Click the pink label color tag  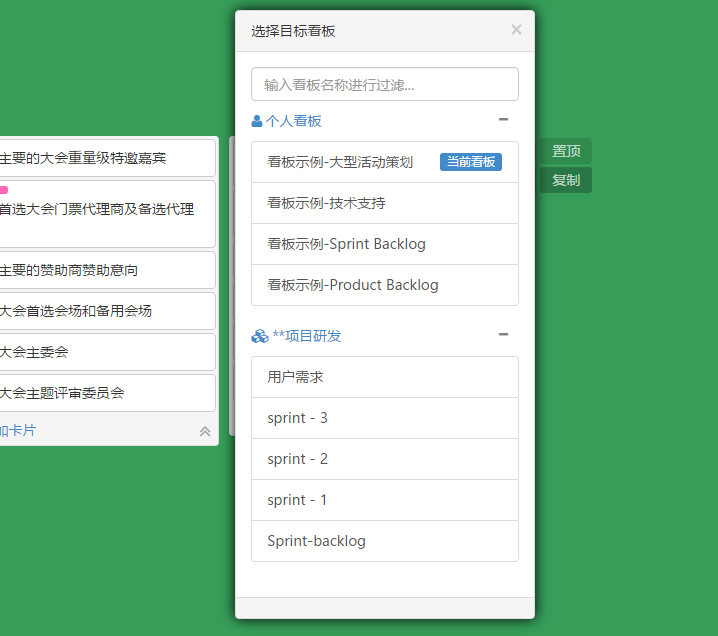[x=3, y=190]
